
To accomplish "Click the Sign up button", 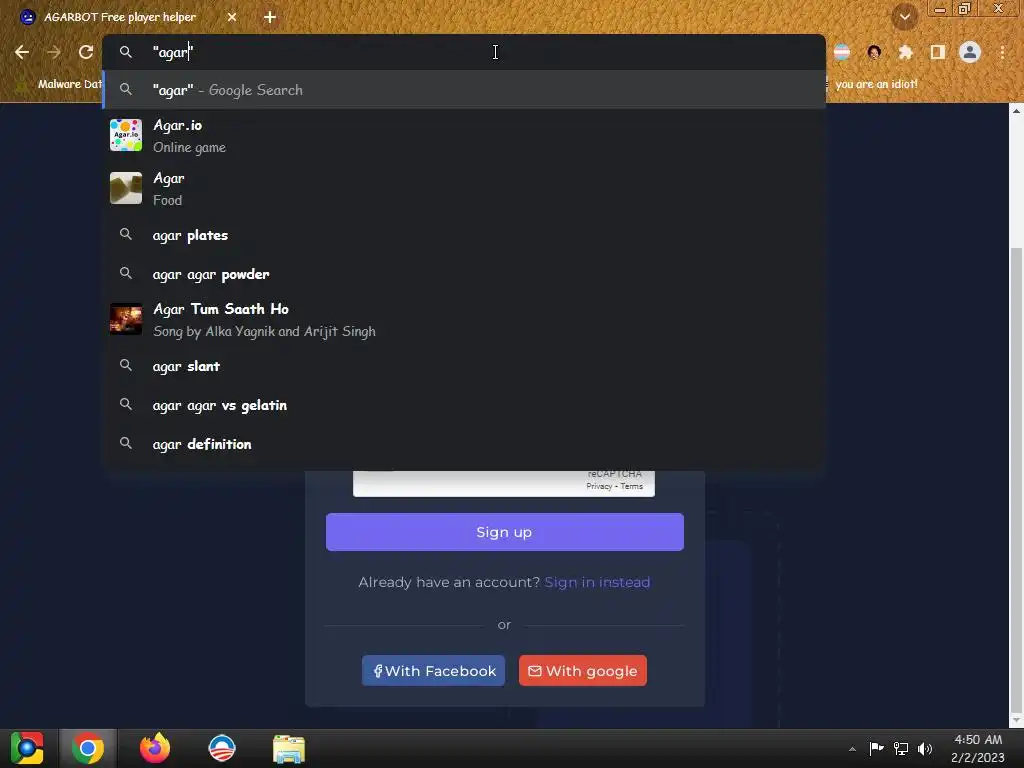I will (x=504, y=532).
